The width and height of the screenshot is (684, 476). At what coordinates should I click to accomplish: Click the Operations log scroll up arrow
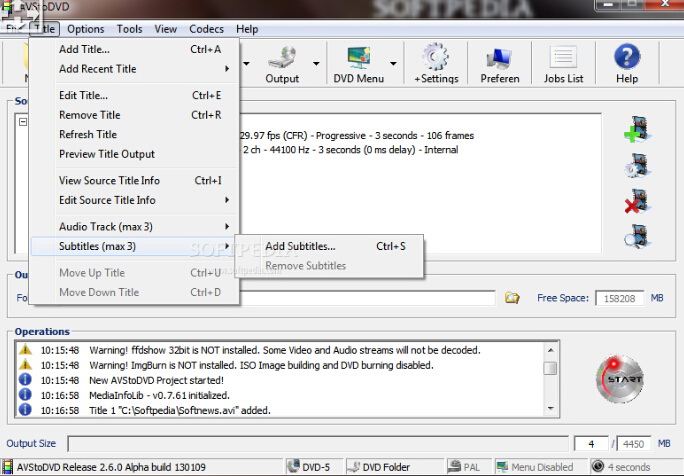pos(551,350)
